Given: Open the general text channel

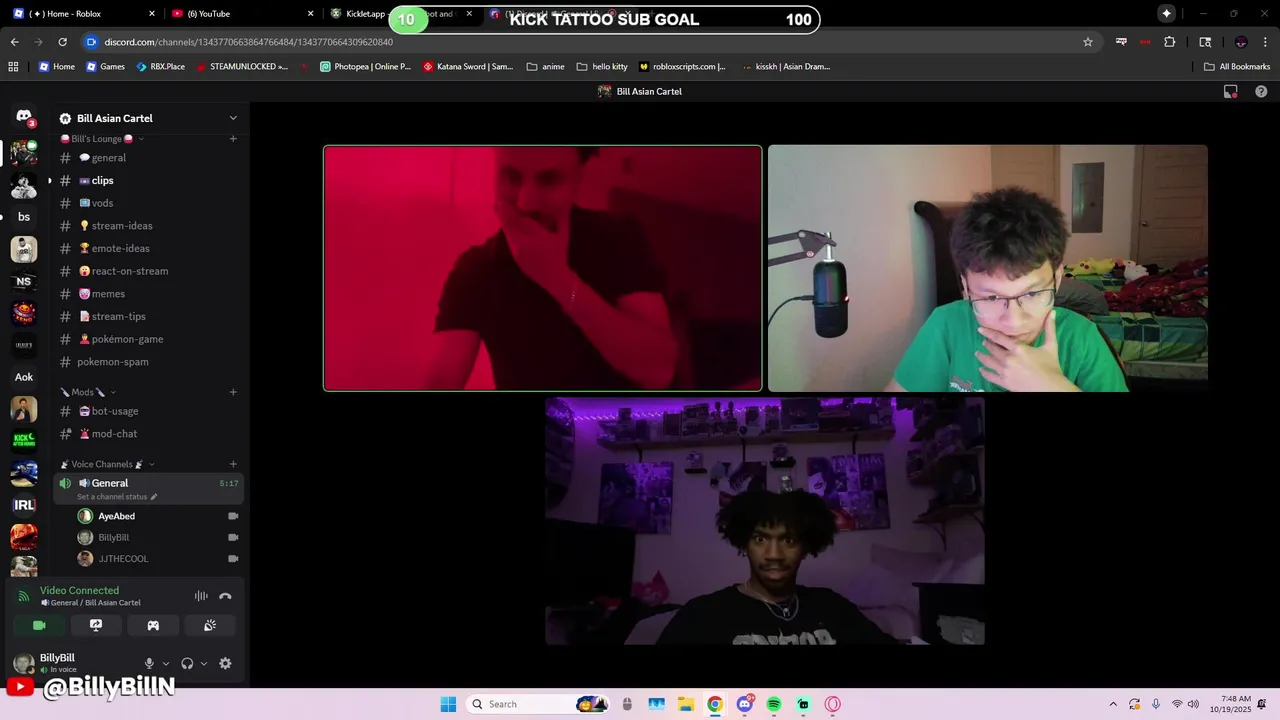Looking at the screenshot, I should (148, 158).
